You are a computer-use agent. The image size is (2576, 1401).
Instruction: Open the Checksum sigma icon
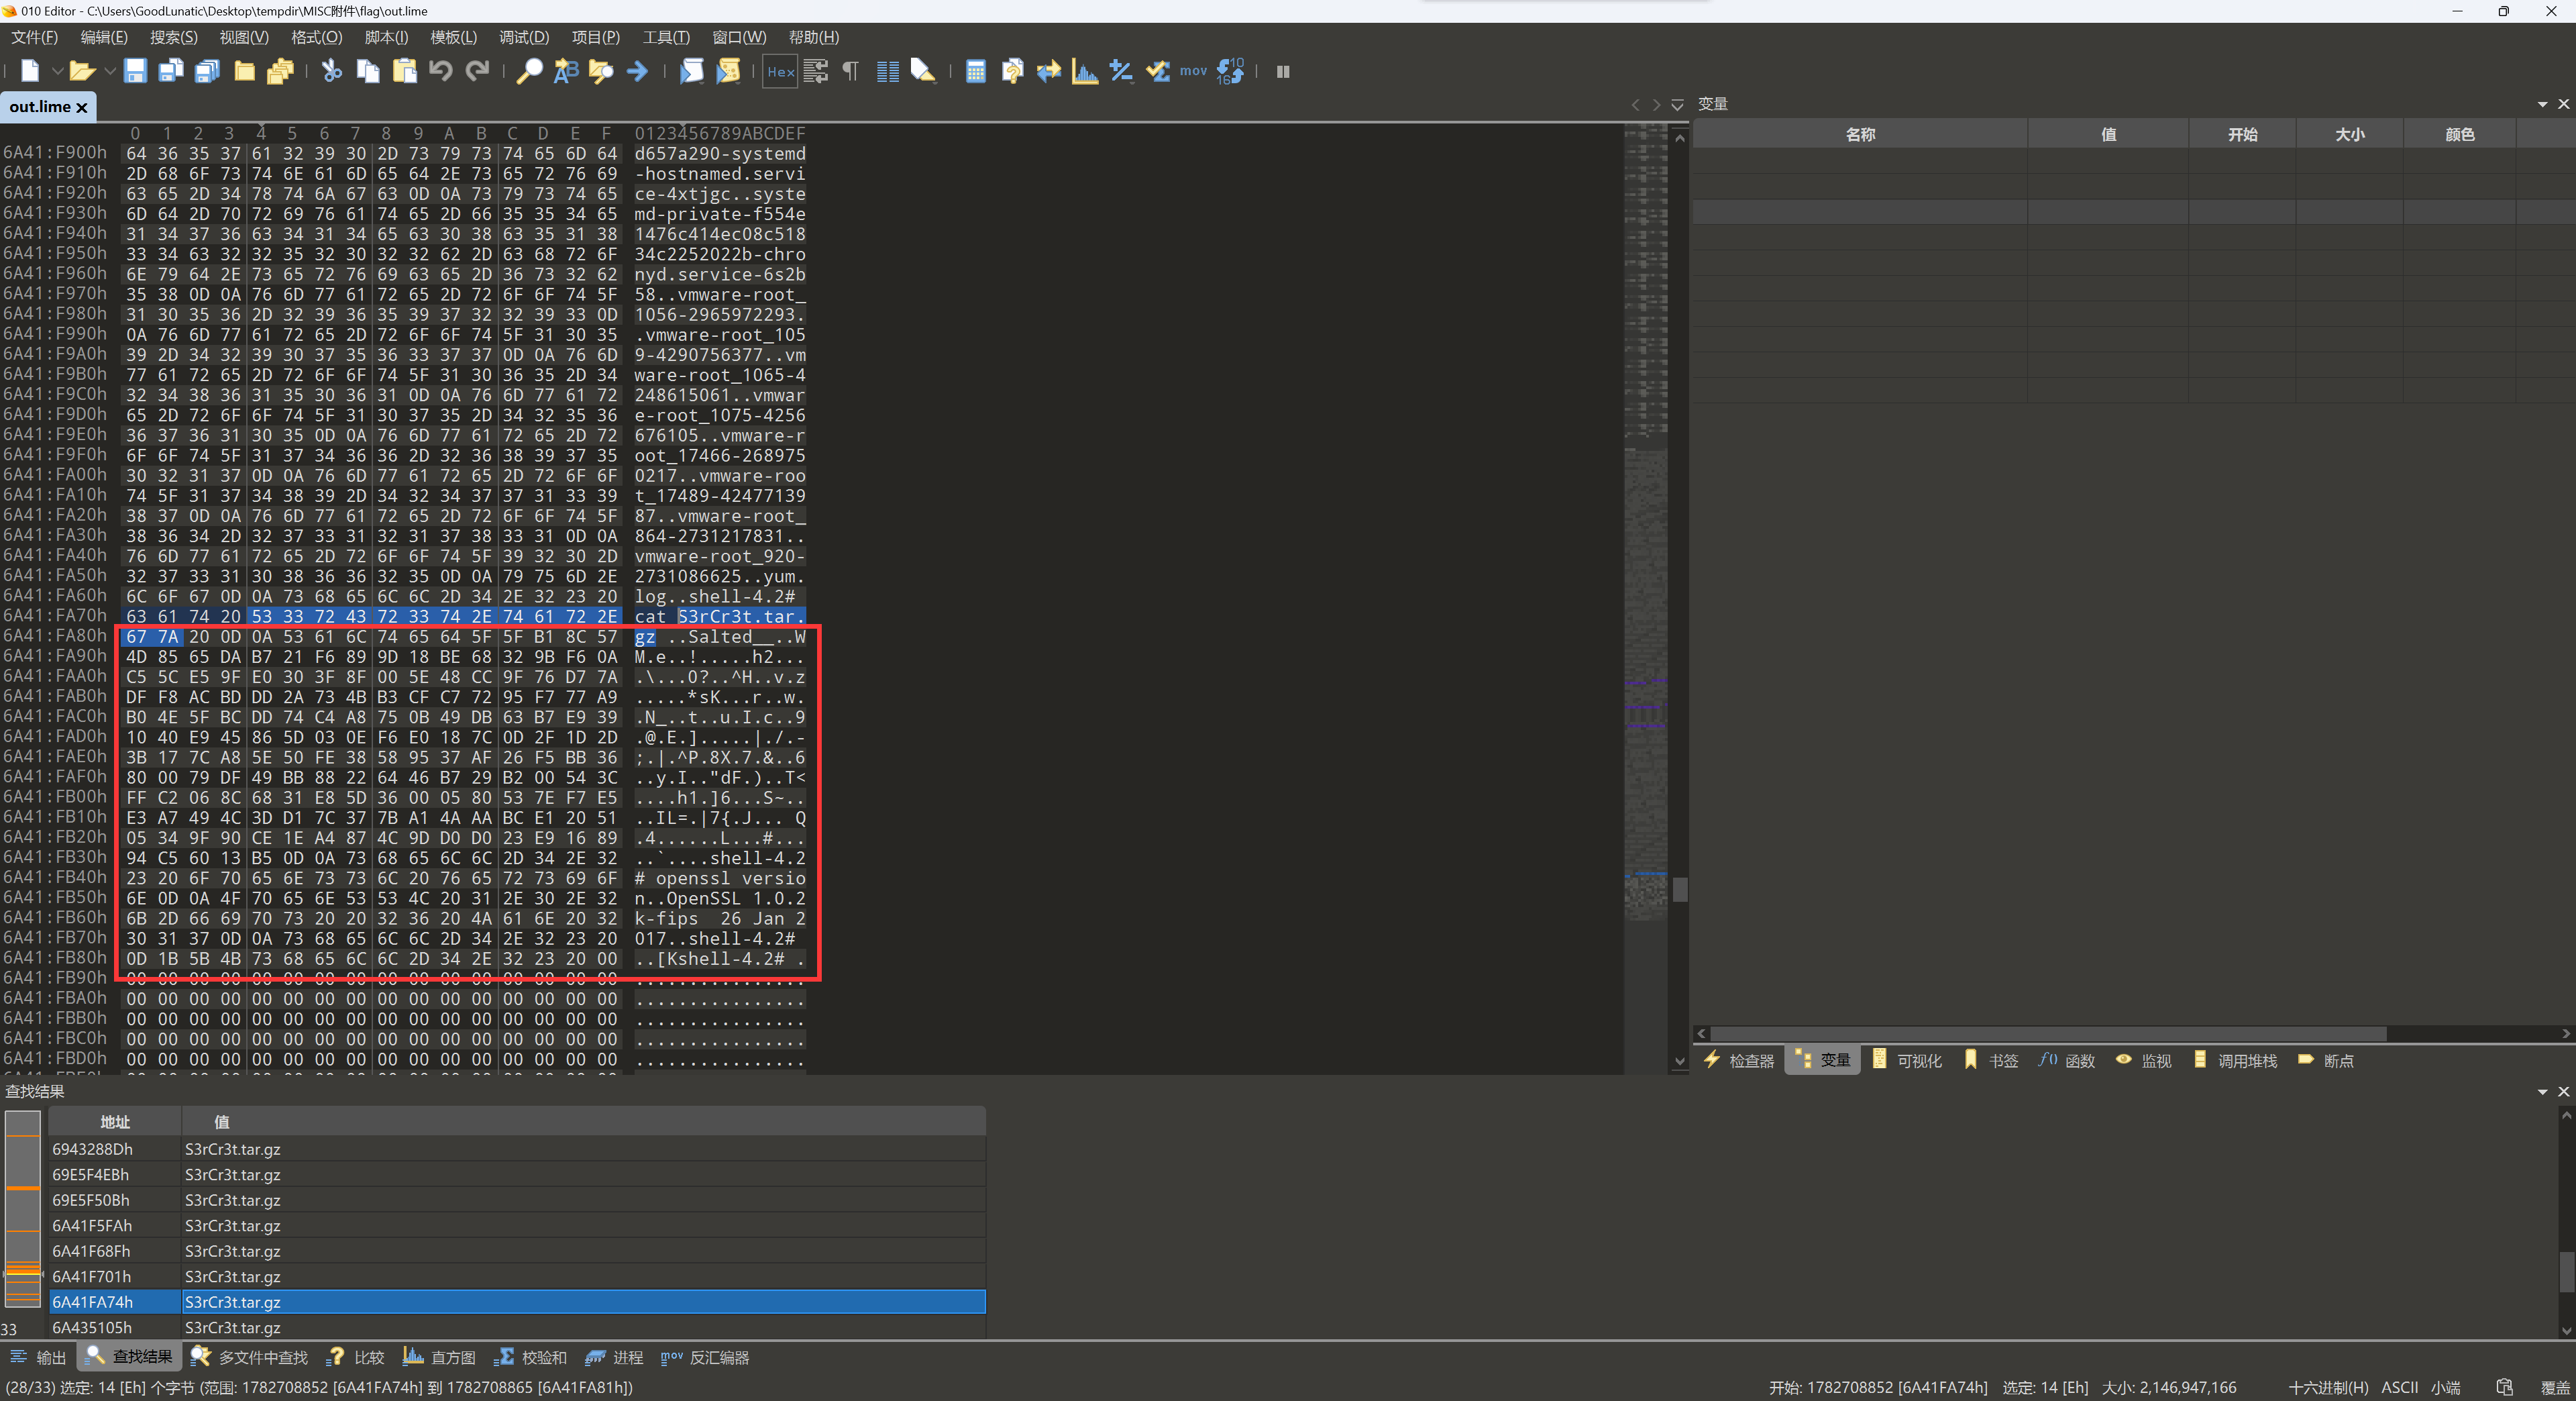point(1158,71)
